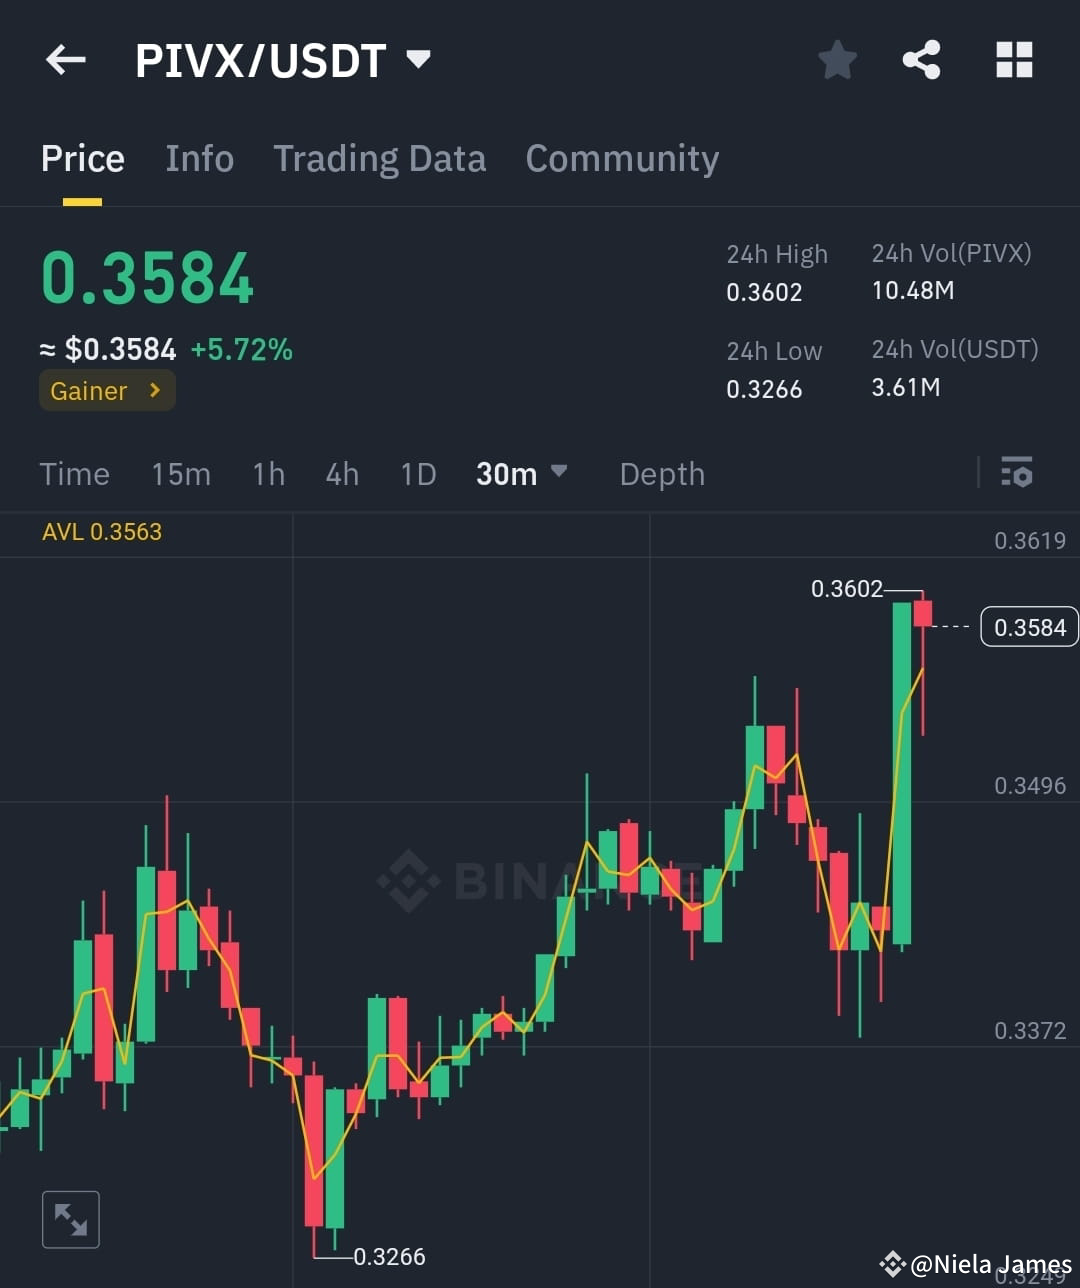The image size is (1080, 1288).
Task: Open the grid layout icon top right
Action: [x=1014, y=60]
